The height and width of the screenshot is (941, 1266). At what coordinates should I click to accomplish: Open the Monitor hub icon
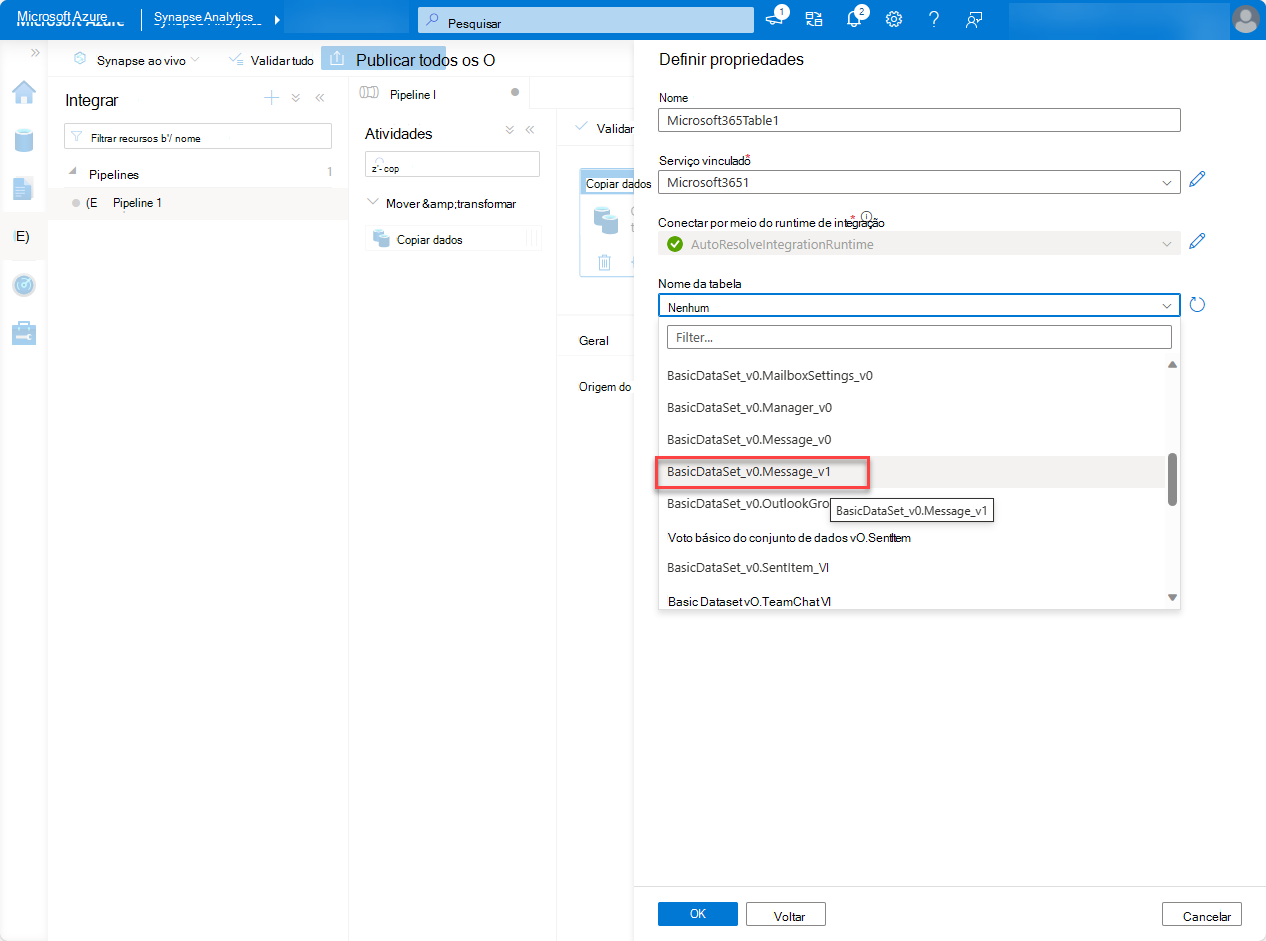point(24,285)
